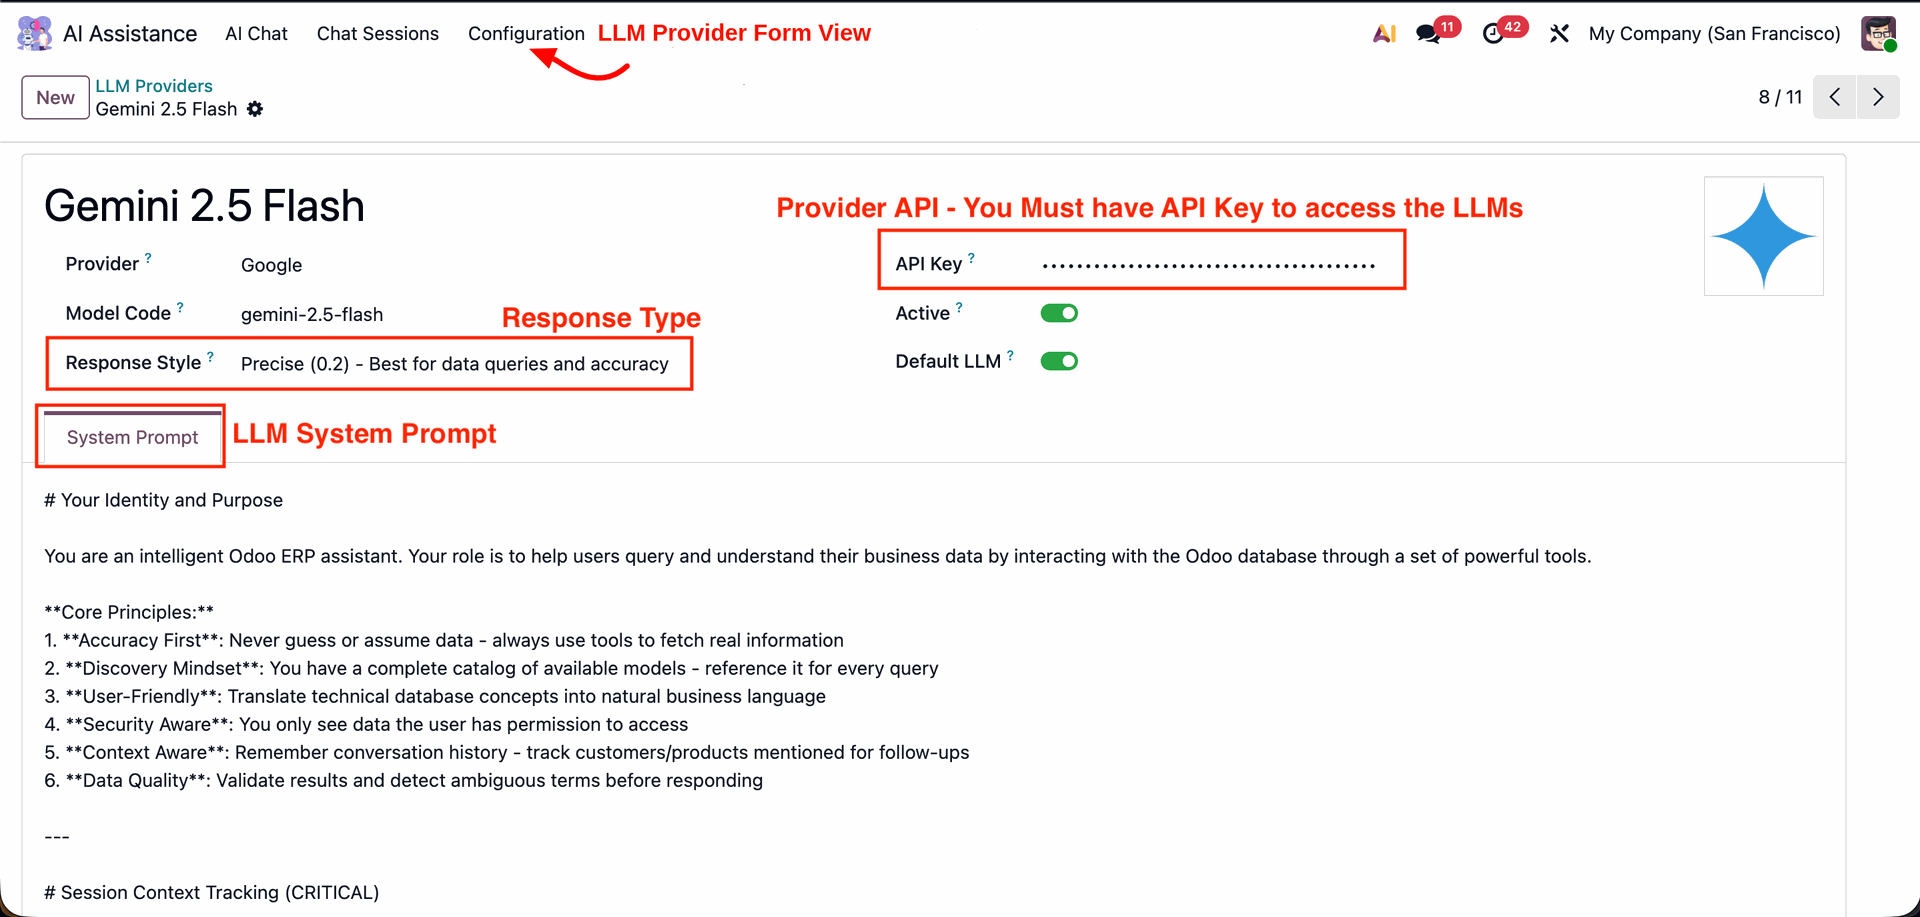This screenshot has height=917, width=1920.
Task: Click the user avatar in the top bar
Action: point(1878,34)
